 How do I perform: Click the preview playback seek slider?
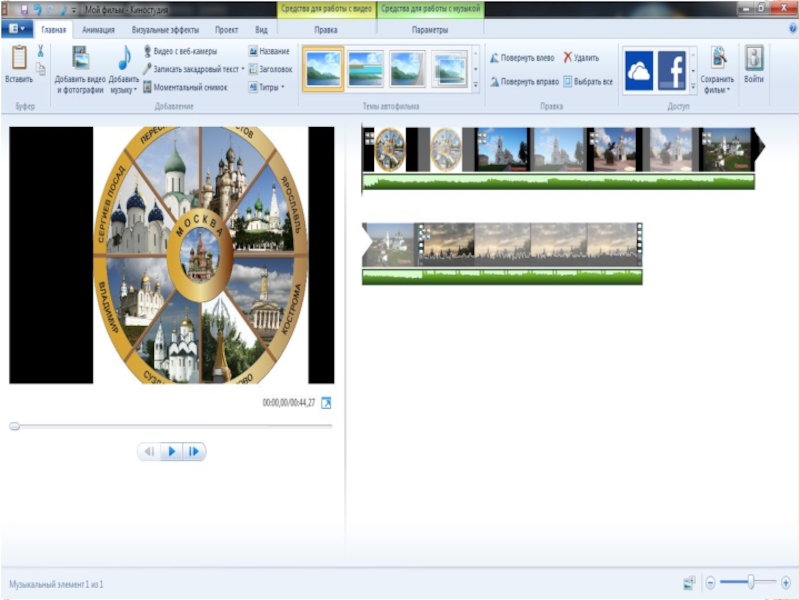click(x=170, y=426)
